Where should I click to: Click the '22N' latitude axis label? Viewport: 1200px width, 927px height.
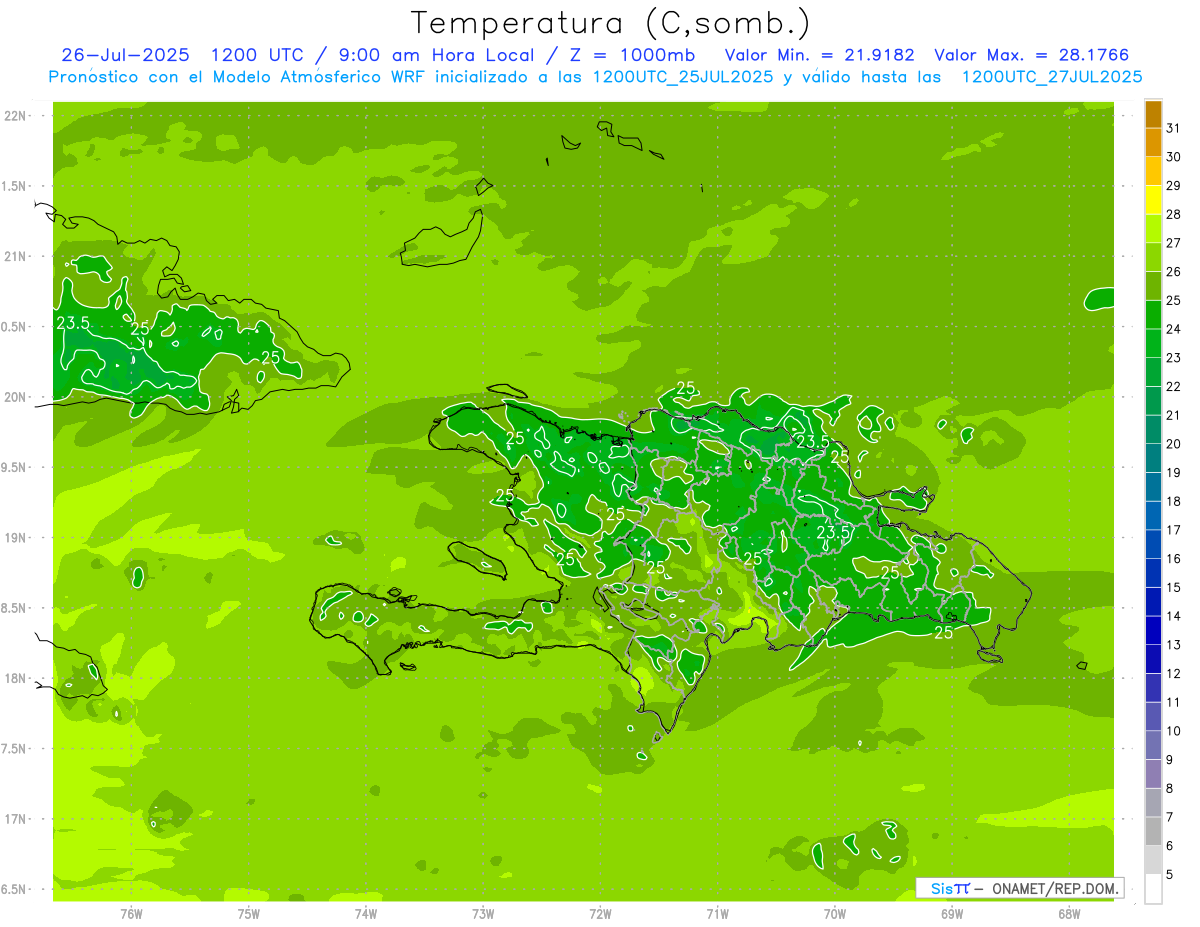tap(14, 116)
